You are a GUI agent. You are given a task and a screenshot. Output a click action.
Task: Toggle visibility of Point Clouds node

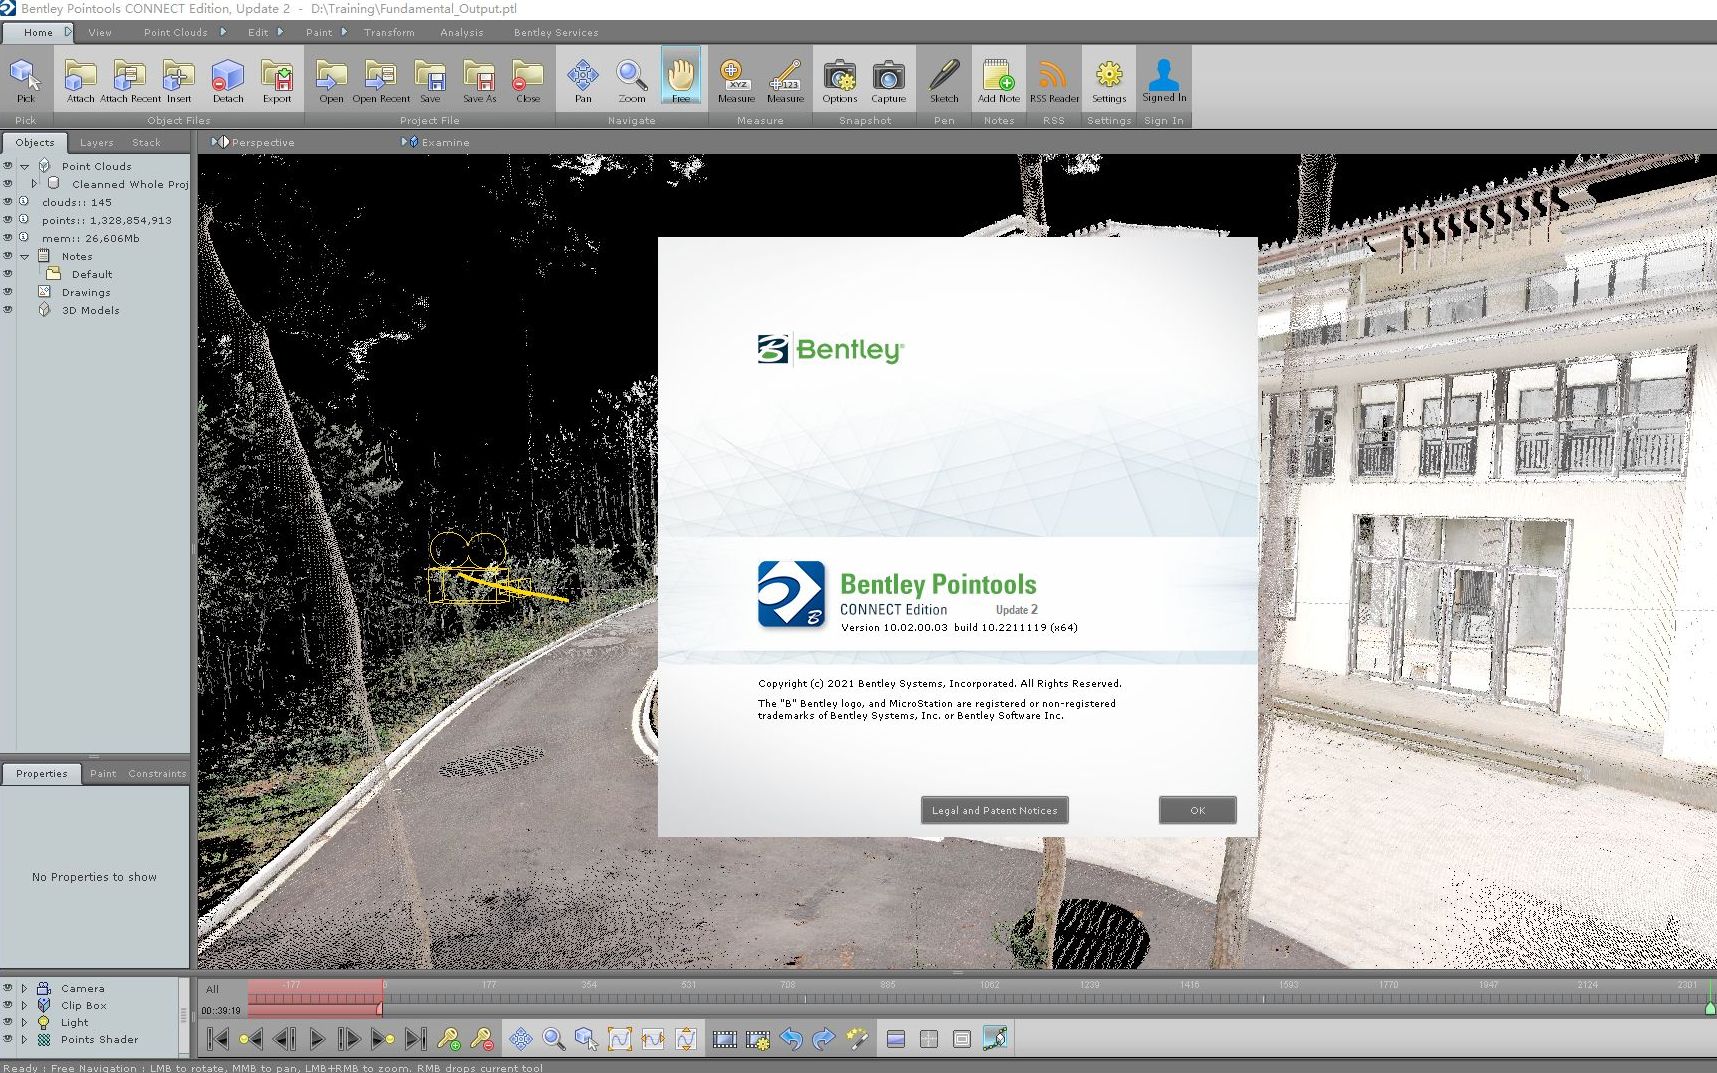(x=8, y=166)
